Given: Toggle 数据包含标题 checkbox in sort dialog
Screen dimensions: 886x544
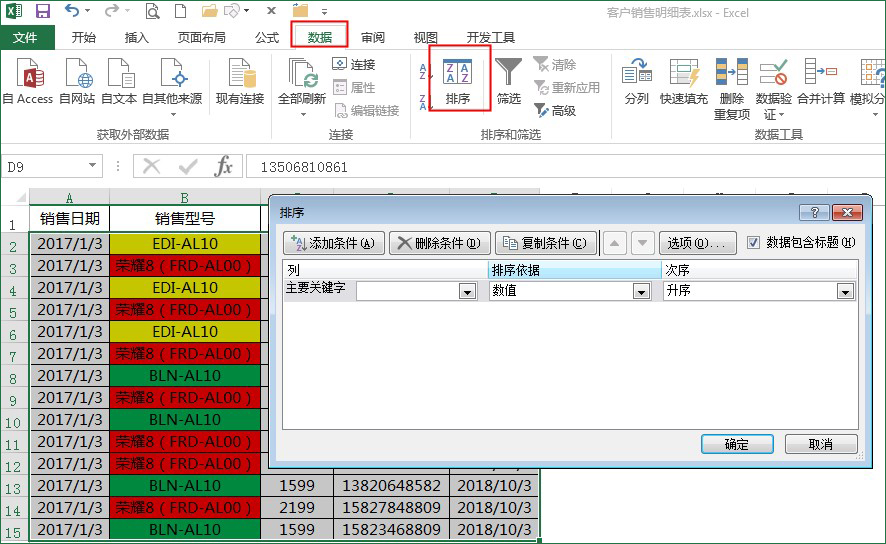Looking at the screenshot, I should [x=753, y=243].
